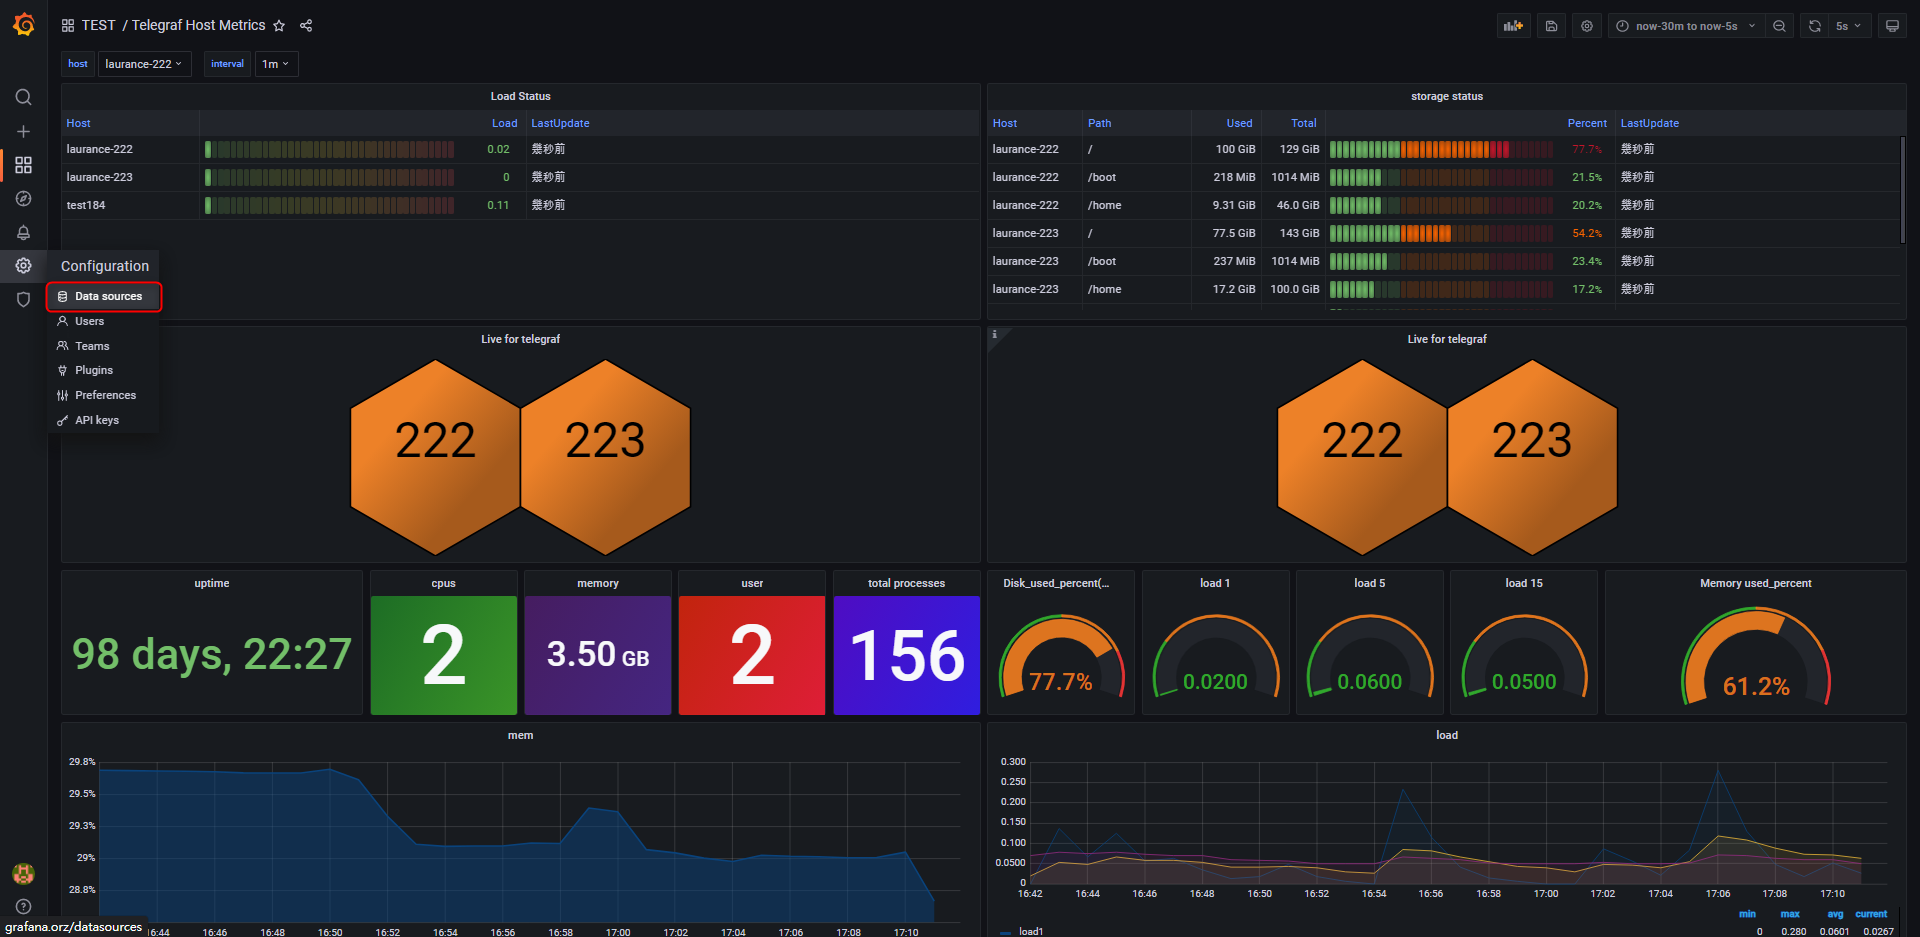
Task: Click the 156 total processes stat
Action: click(x=906, y=655)
